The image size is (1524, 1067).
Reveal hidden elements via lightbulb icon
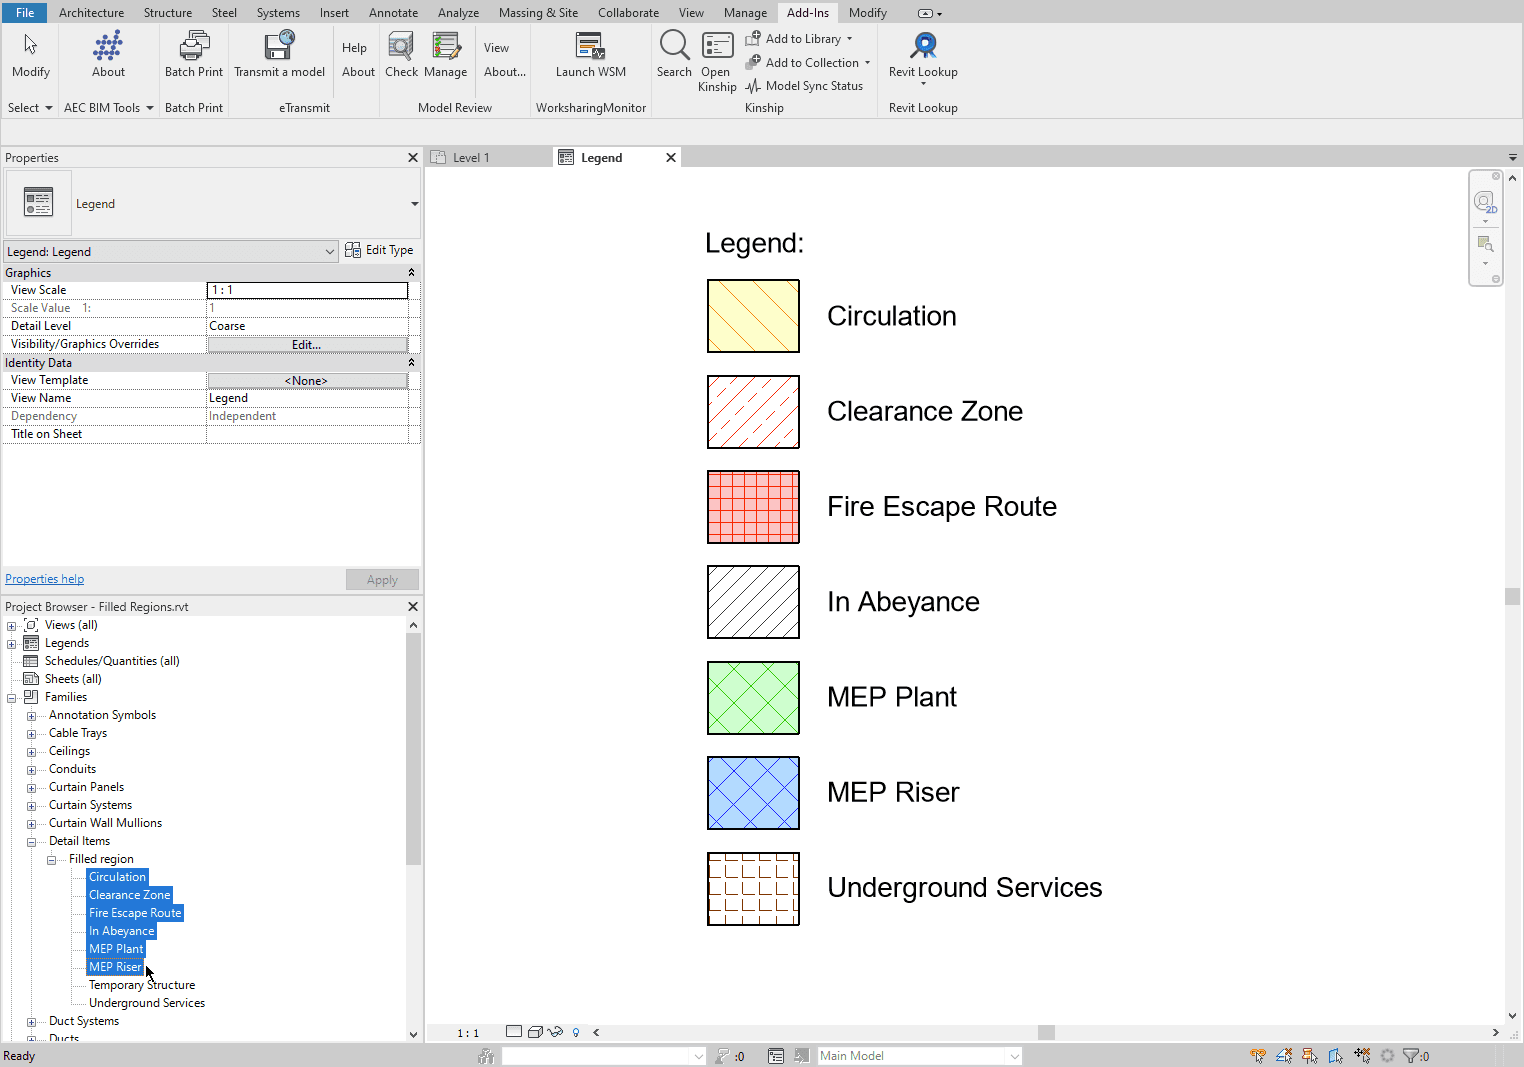(576, 1032)
